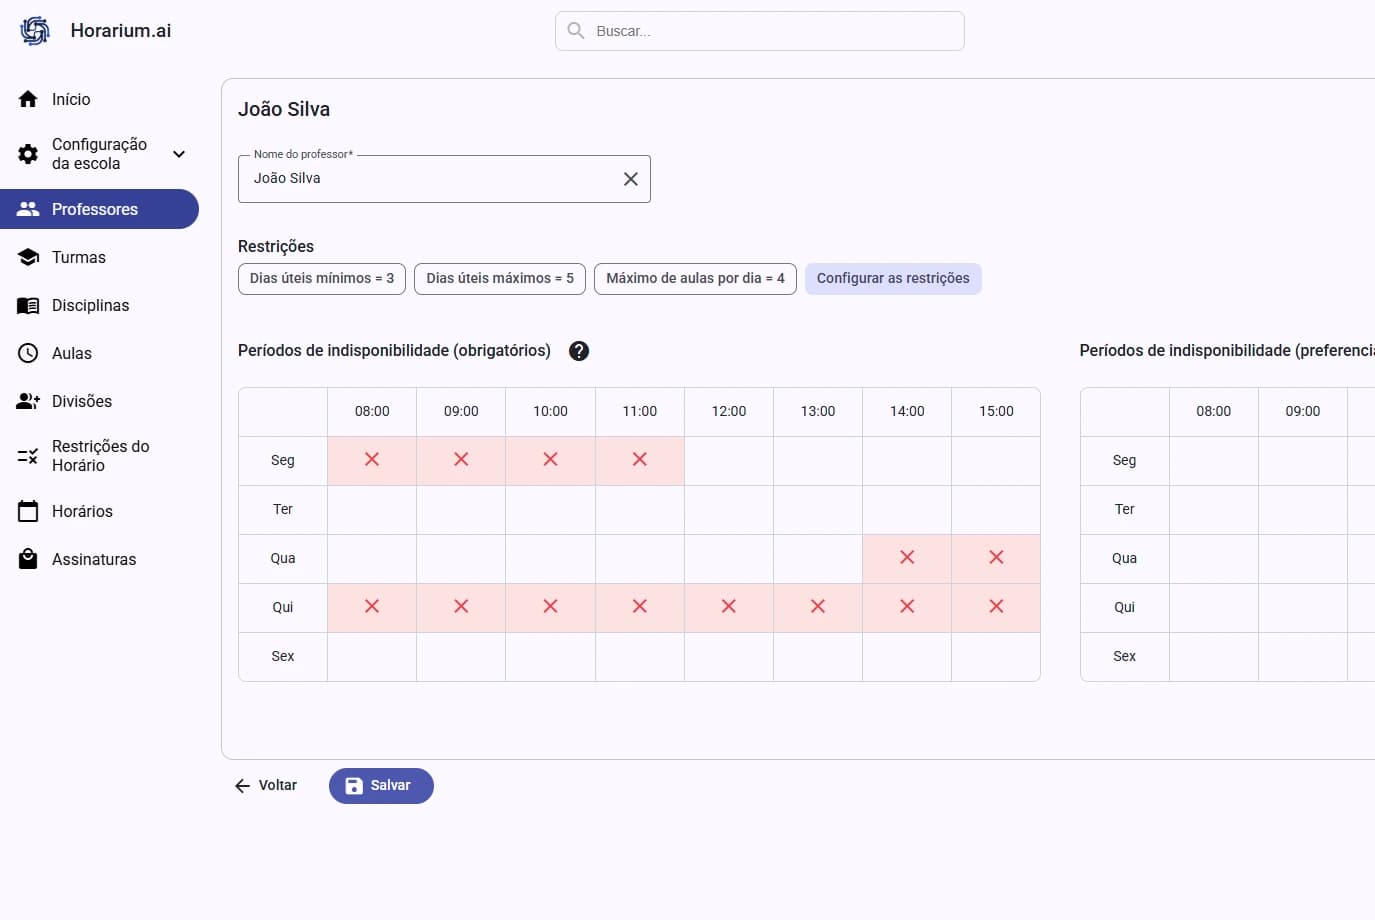
Task: Click the Assinaturas shopping bag icon
Action: point(28,559)
